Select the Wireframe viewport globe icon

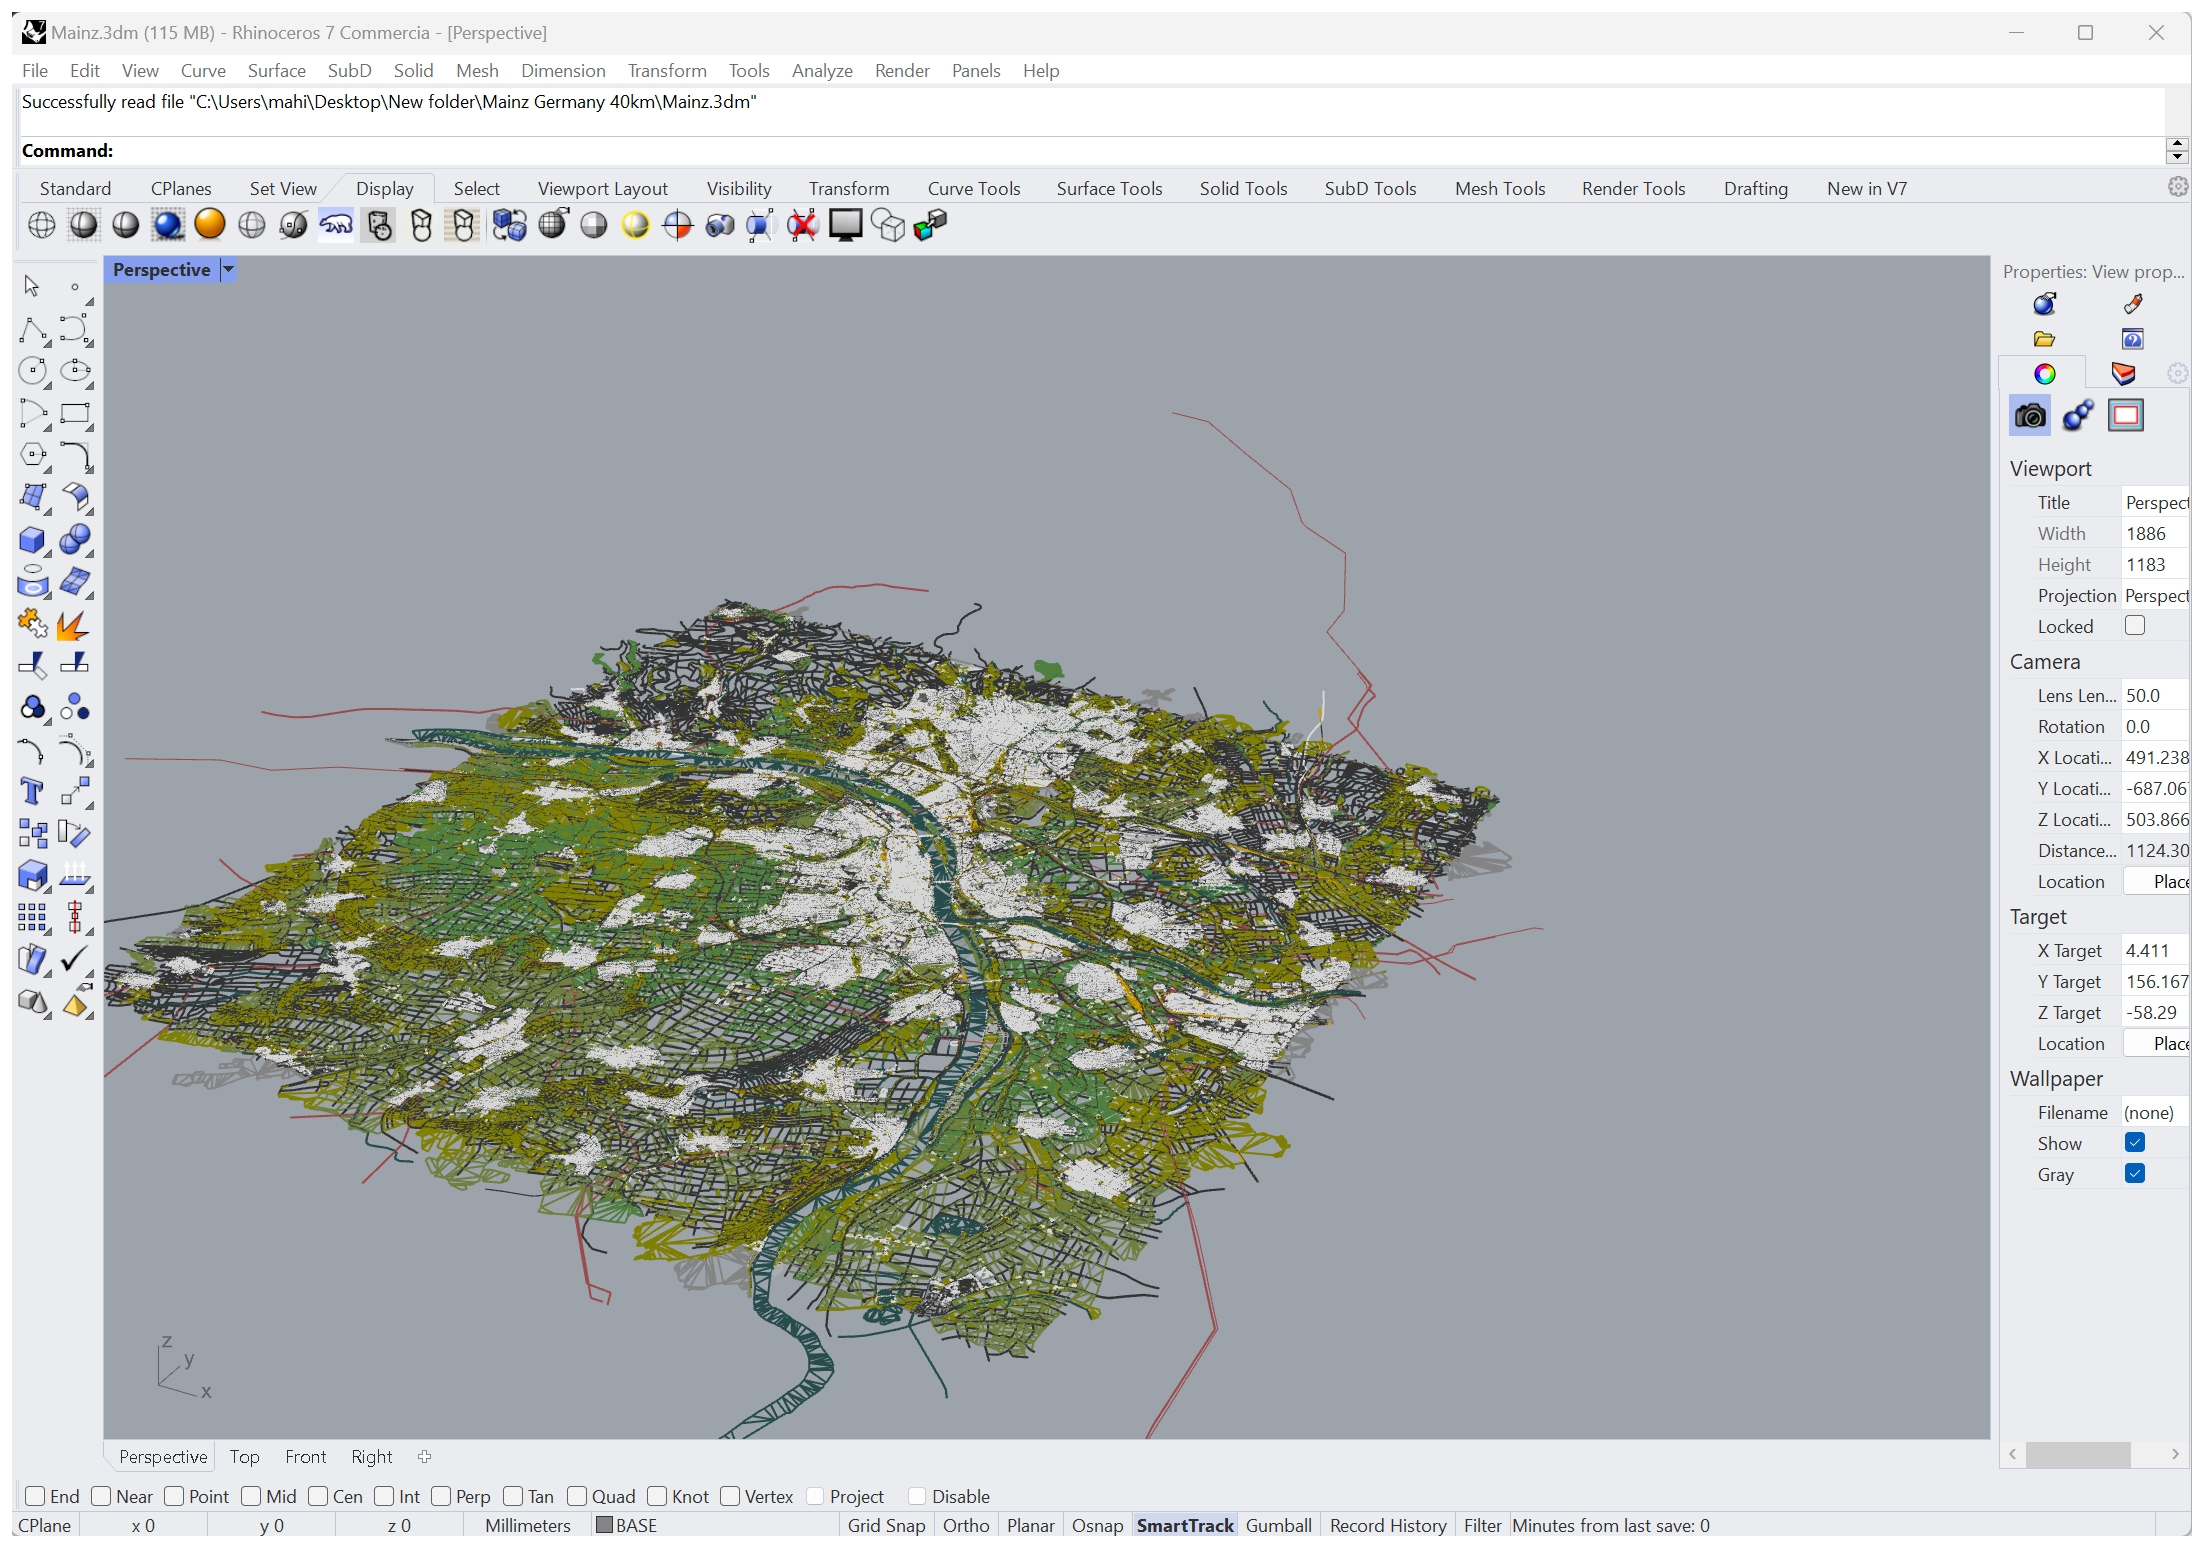click(42, 225)
